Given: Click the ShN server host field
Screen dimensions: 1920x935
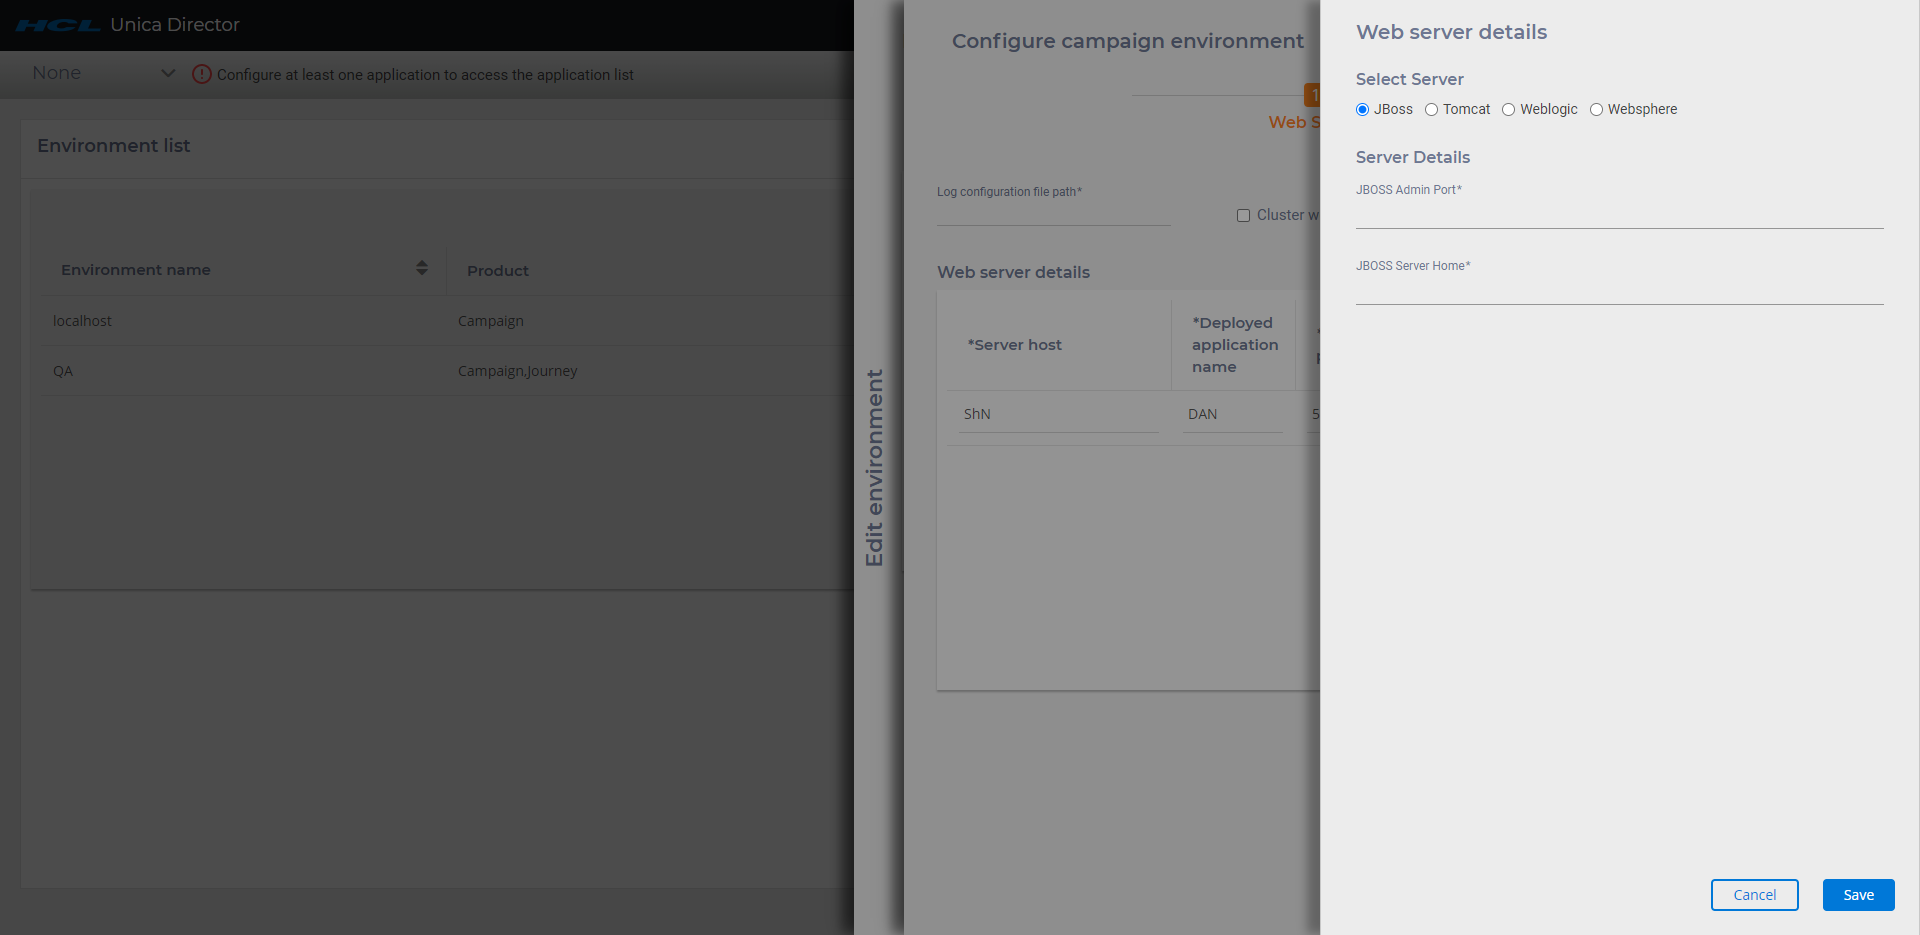Looking at the screenshot, I should click(x=1058, y=415).
